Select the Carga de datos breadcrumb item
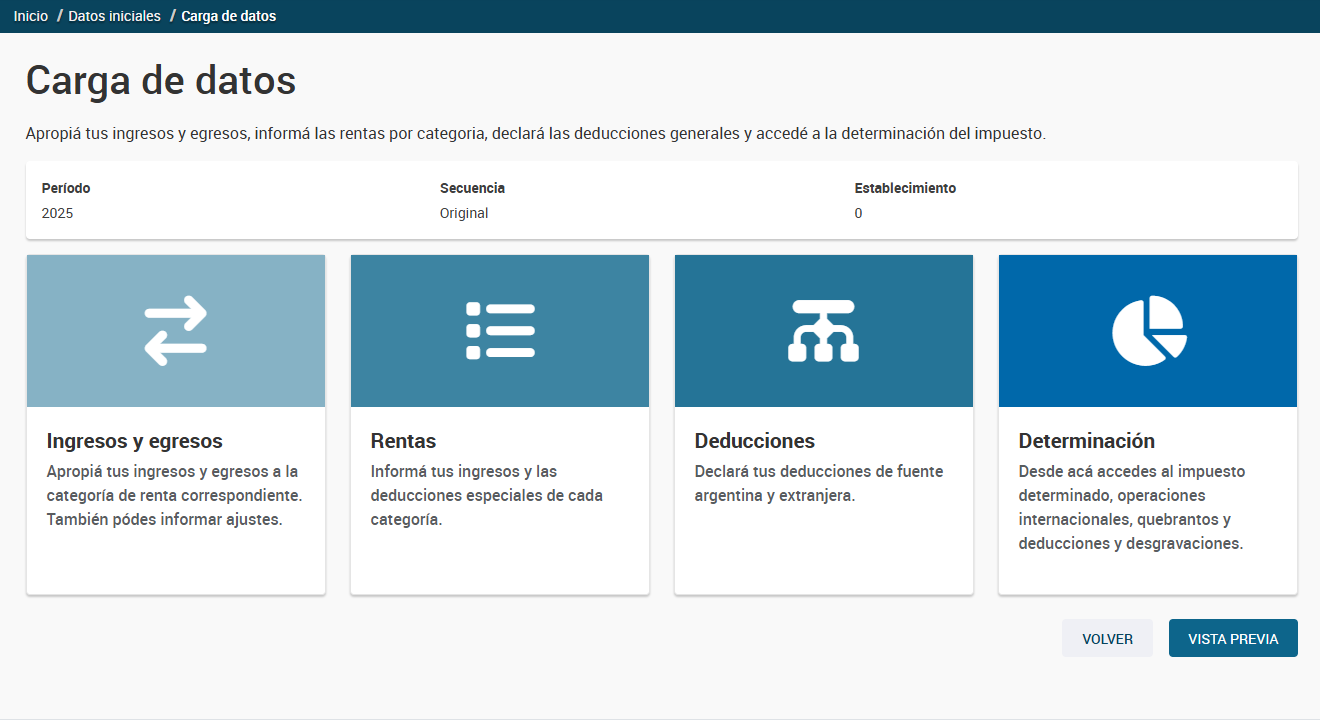Viewport: 1320px width, 723px height. tap(229, 16)
